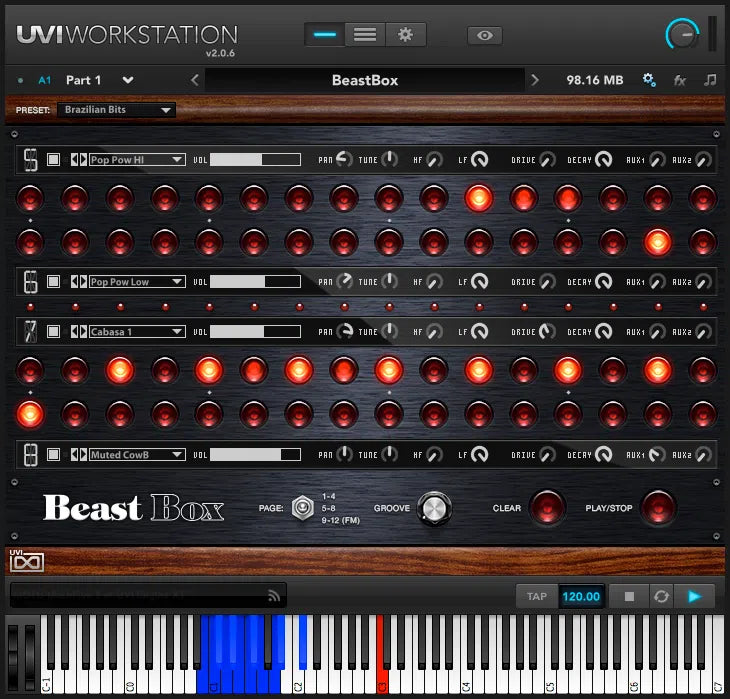Click the Groove knob
730x699 pixels.
[x=434, y=508]
